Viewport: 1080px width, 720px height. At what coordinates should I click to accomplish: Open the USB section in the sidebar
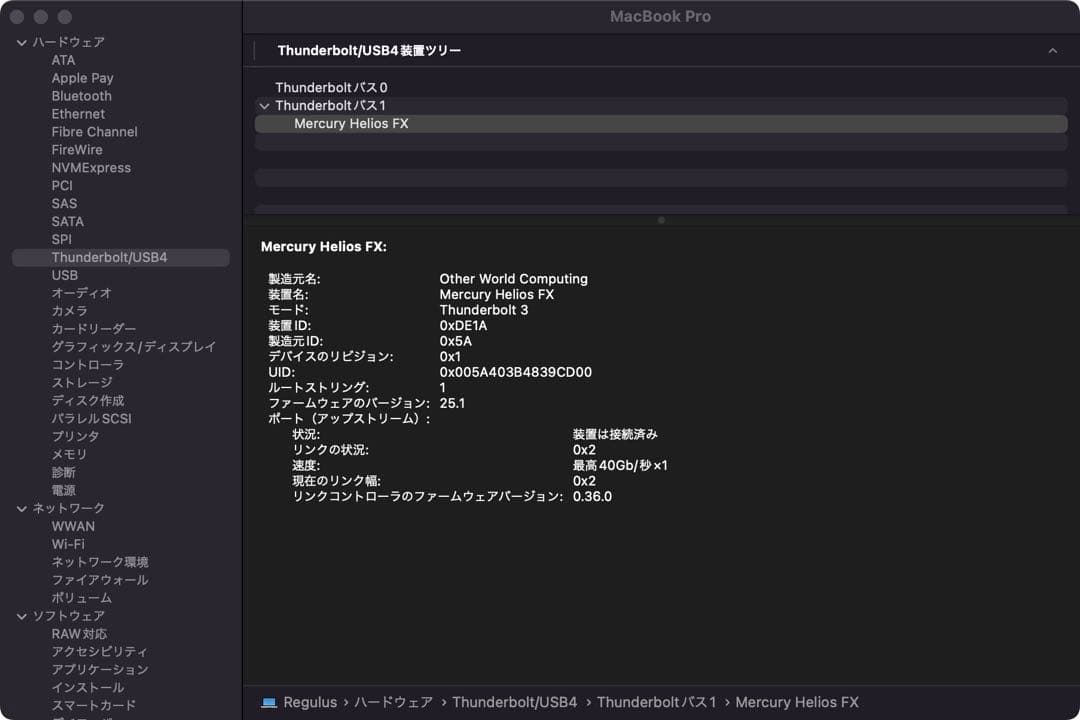click(65, 275)
